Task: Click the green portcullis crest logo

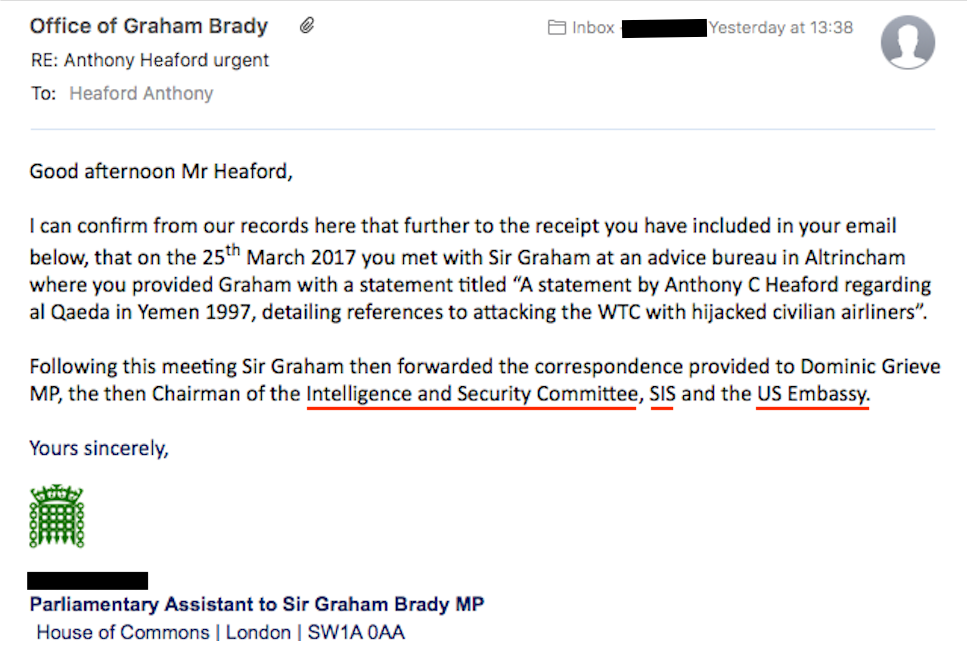Action: pyautogui.click(x=57, y=516)
